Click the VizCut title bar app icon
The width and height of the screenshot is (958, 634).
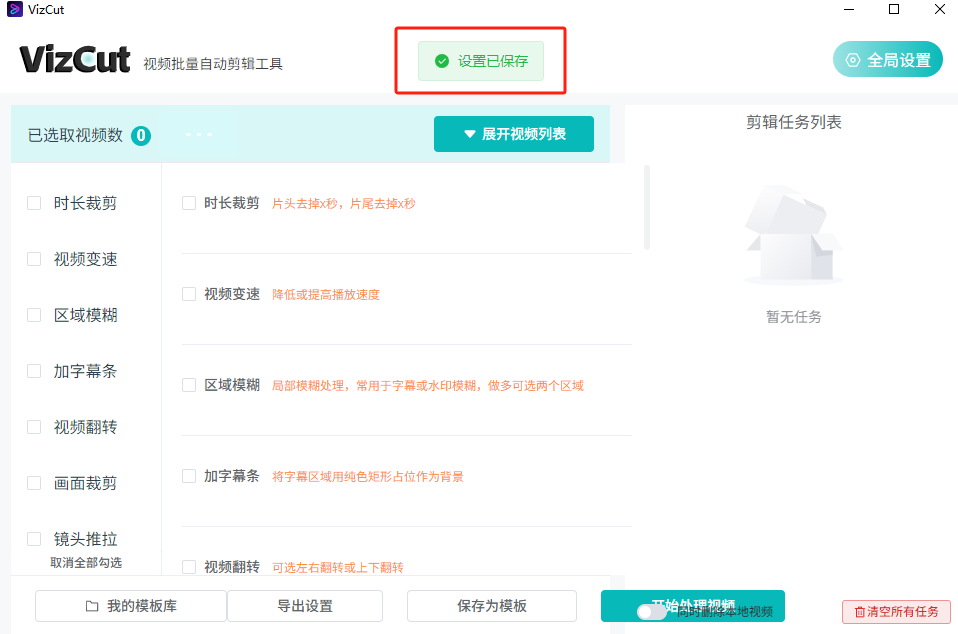[x=15, y=9]
